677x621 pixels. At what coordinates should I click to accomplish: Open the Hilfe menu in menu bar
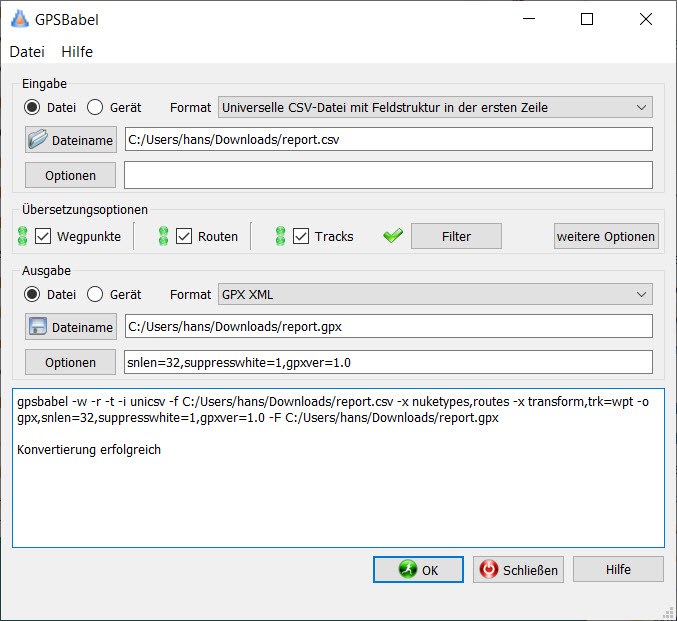[x=77, y=52]
